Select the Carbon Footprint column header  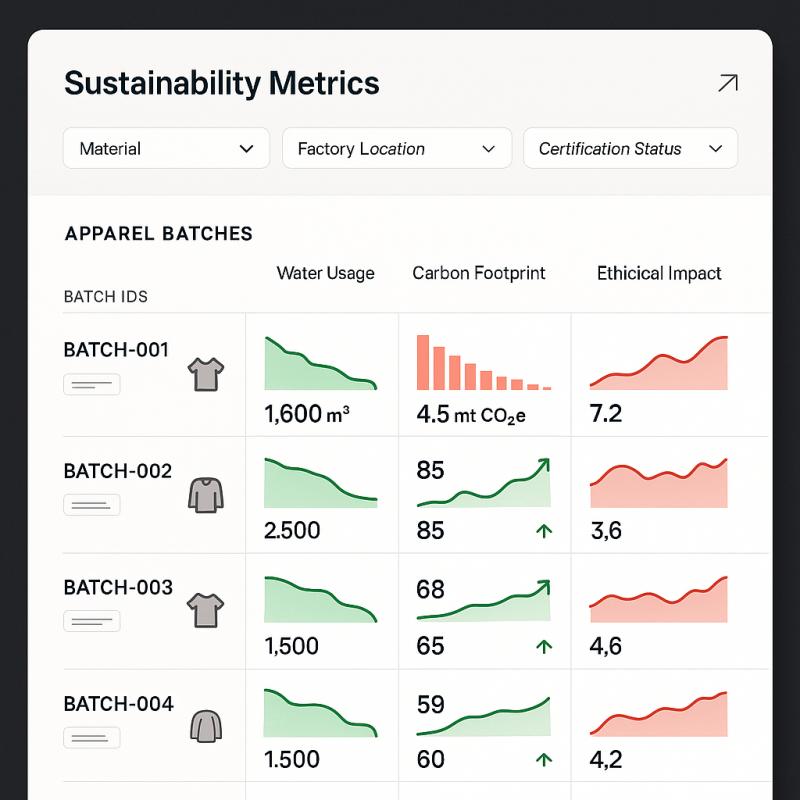point(479,273)
